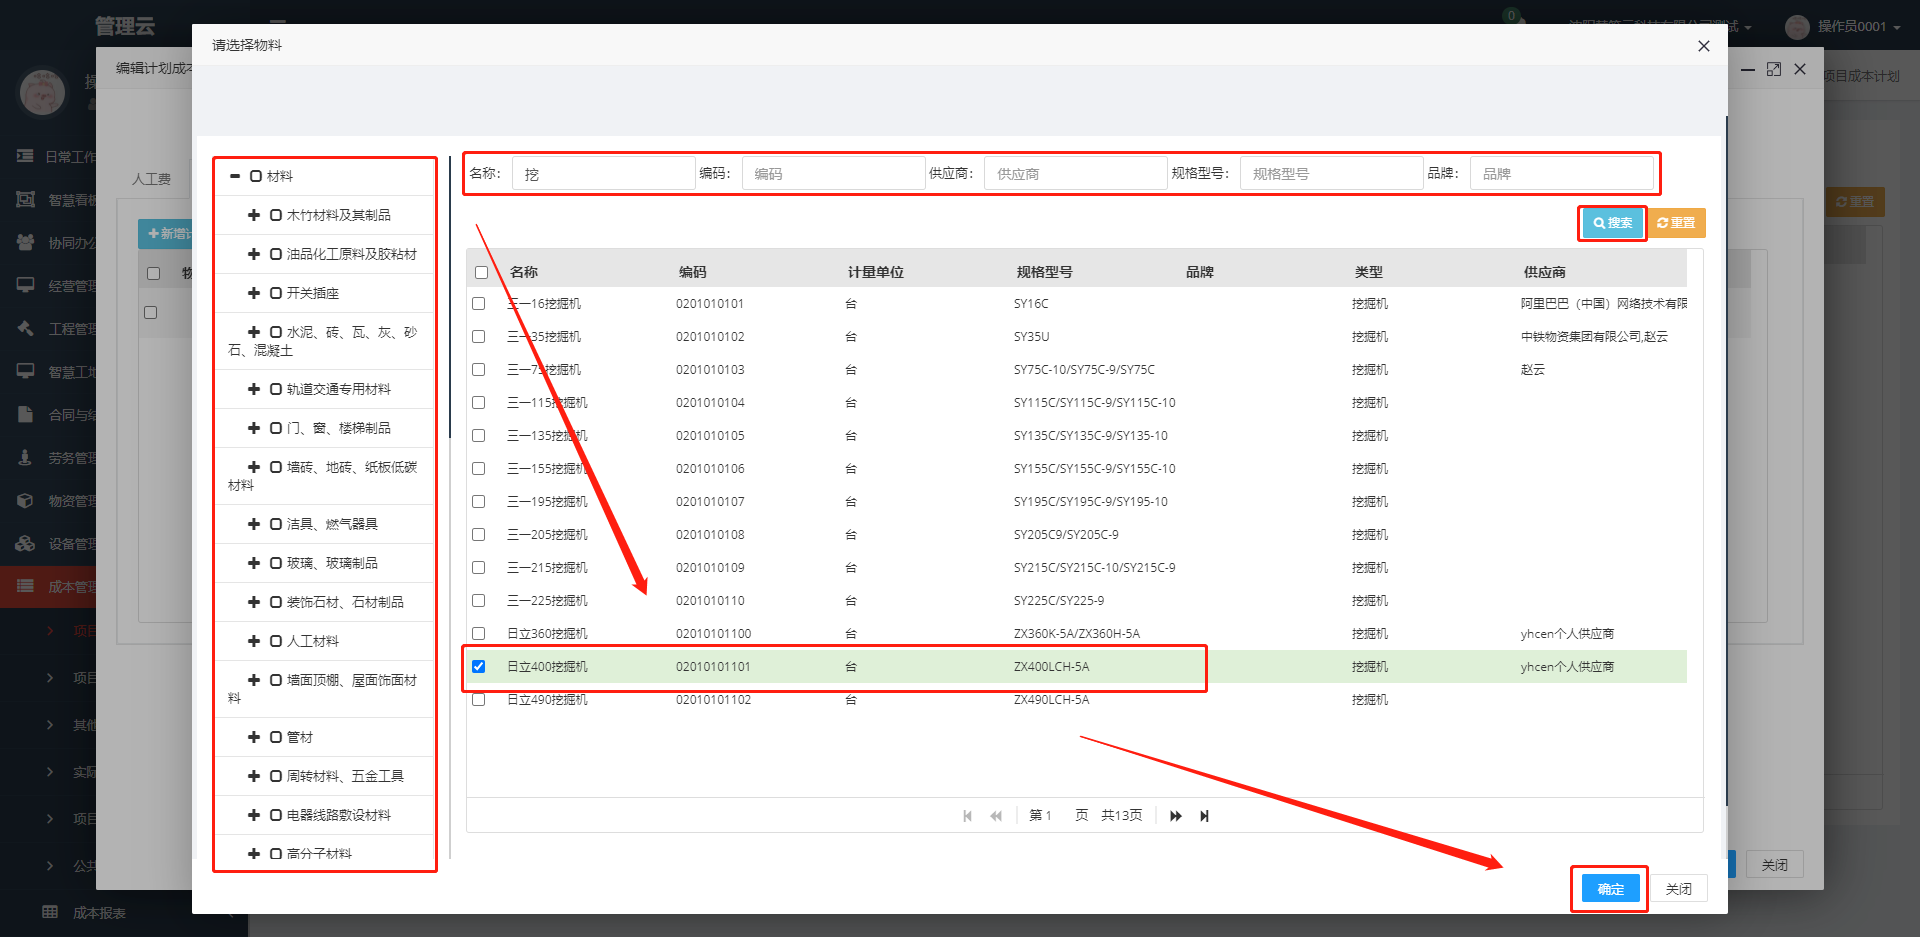Expand the 木竹材料及其制品 node

[254, 215]
